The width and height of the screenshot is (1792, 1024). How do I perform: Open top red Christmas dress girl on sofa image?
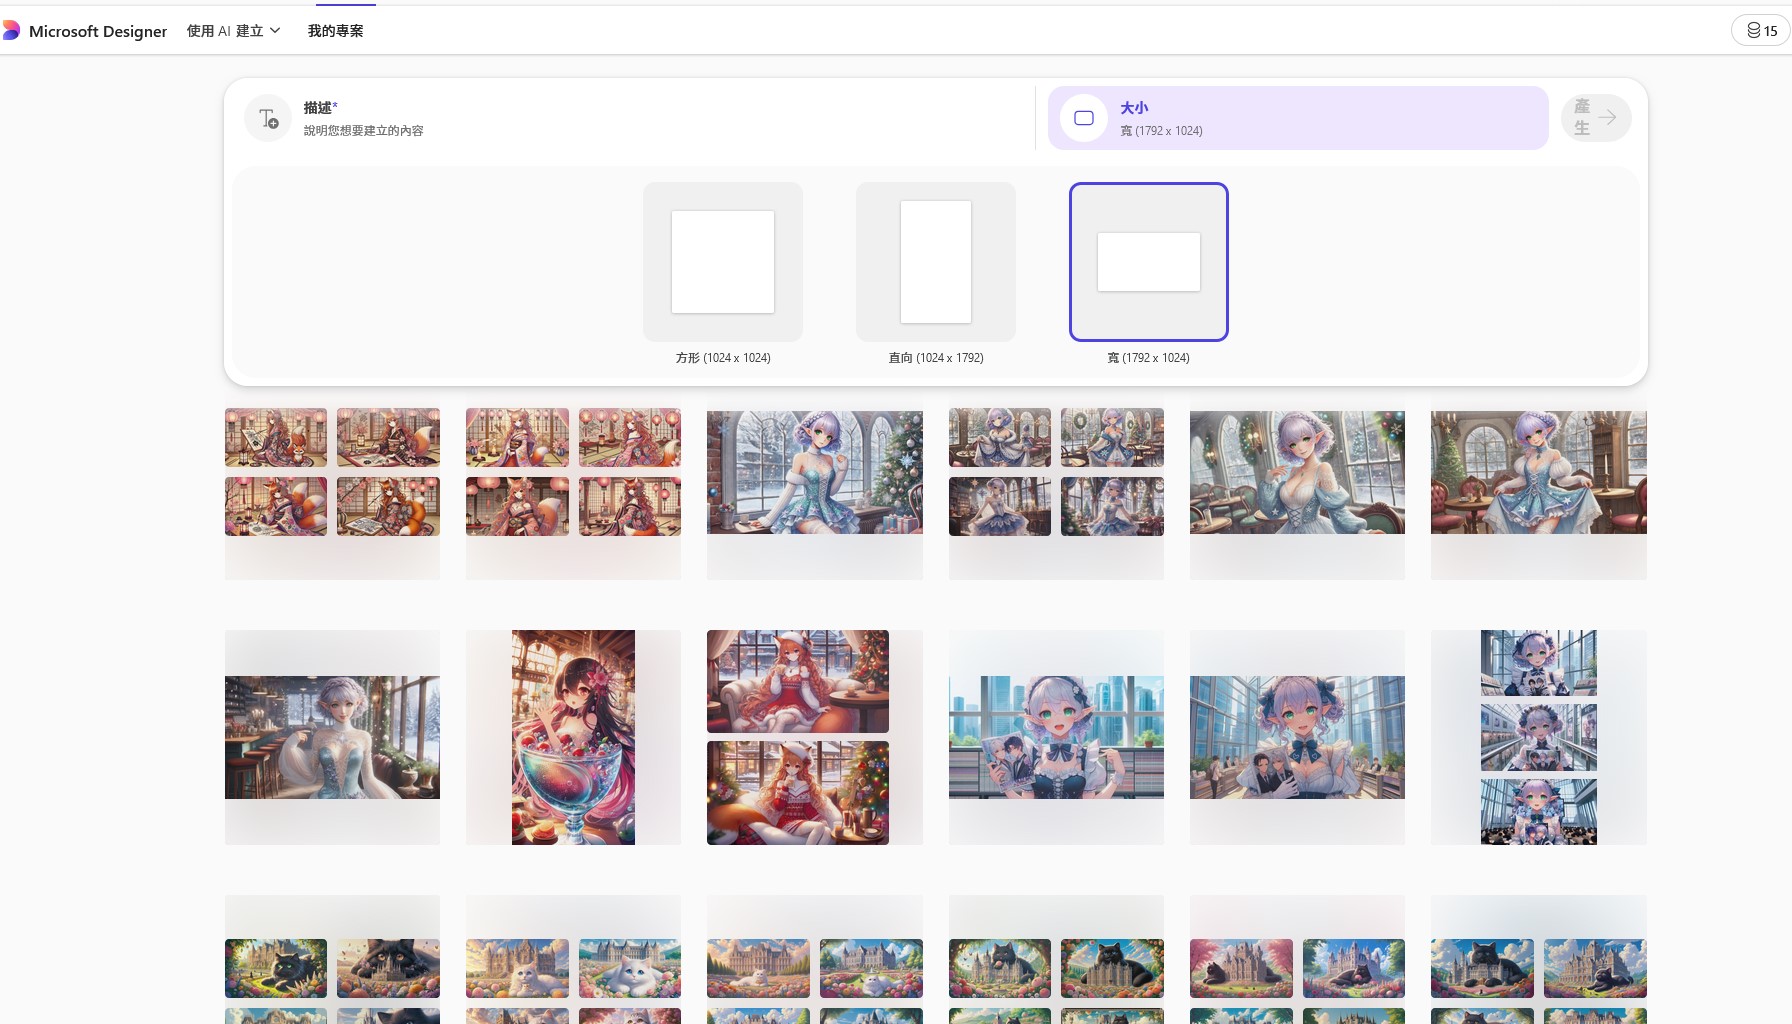pos(798,681)
